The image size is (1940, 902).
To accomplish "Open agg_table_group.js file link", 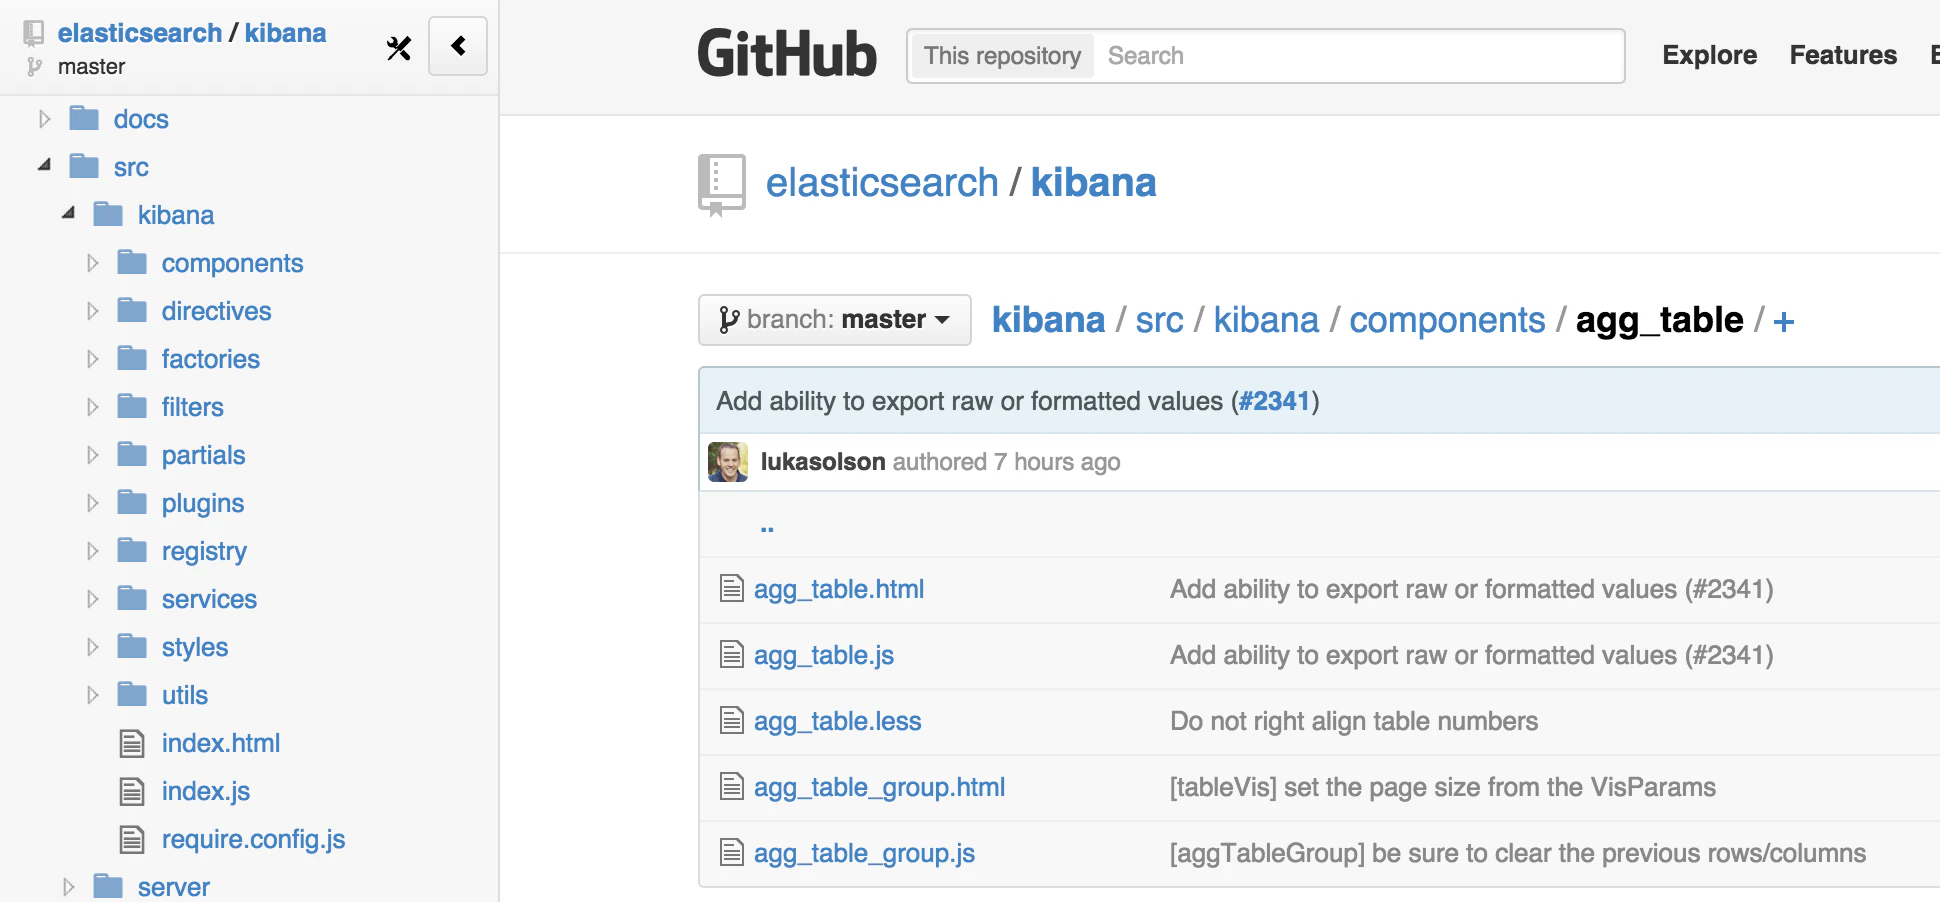I will 864,853.
